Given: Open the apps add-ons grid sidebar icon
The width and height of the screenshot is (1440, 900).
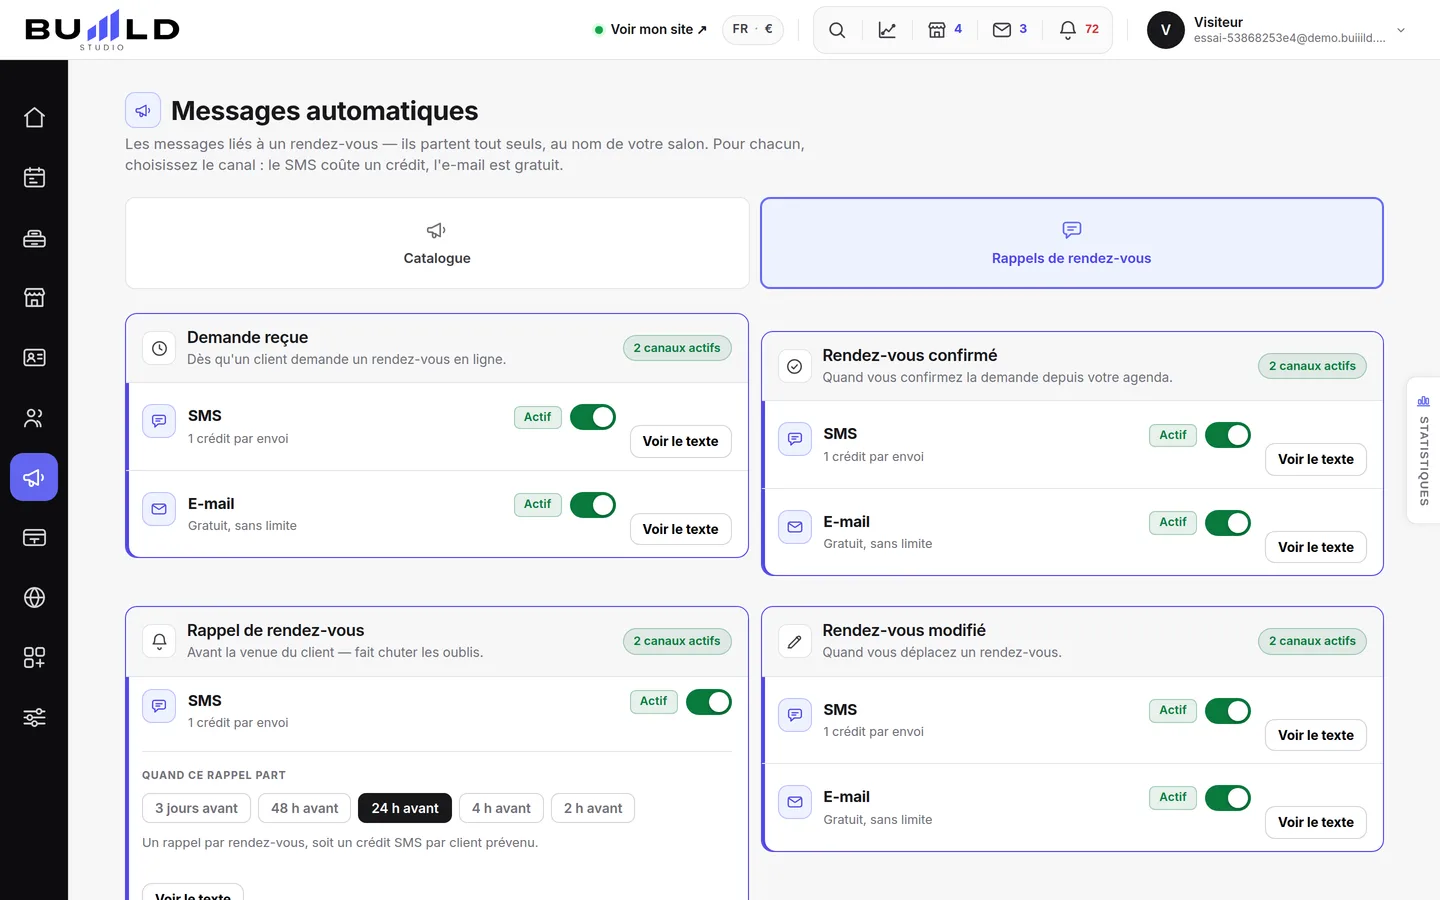Looking at the screenshot, I should [x=34, y=658].
